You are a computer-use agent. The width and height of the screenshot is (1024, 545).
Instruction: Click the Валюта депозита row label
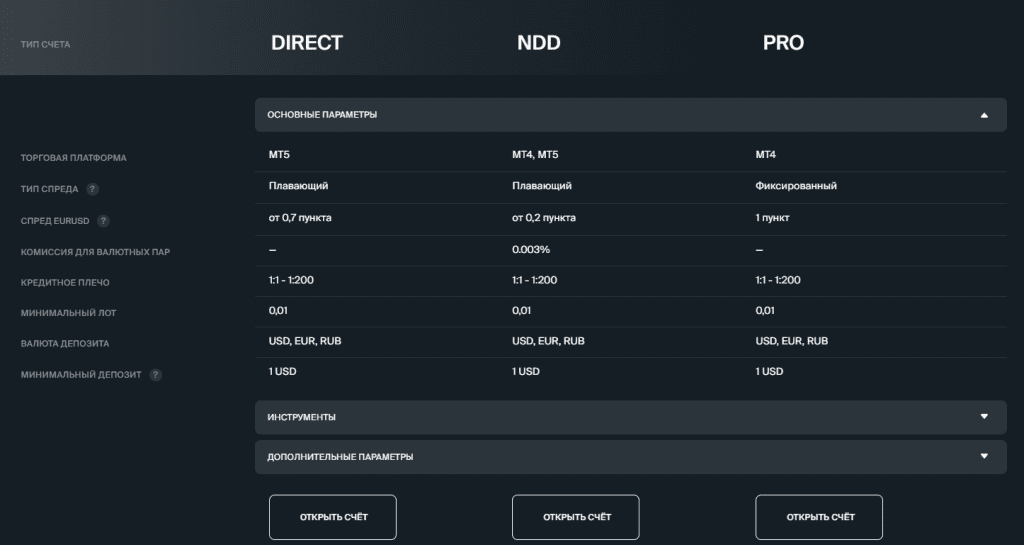[65, 344]
